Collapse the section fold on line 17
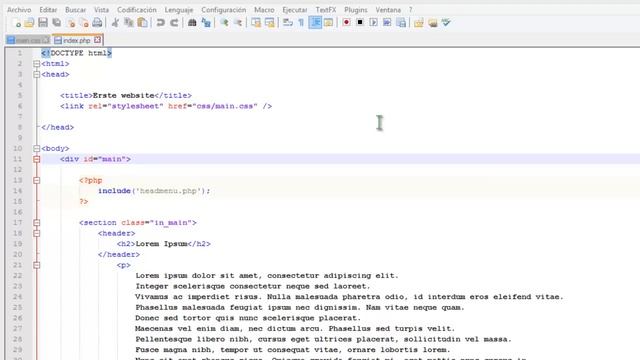Viewport: 640px width, 360px height. click(36, 223)
